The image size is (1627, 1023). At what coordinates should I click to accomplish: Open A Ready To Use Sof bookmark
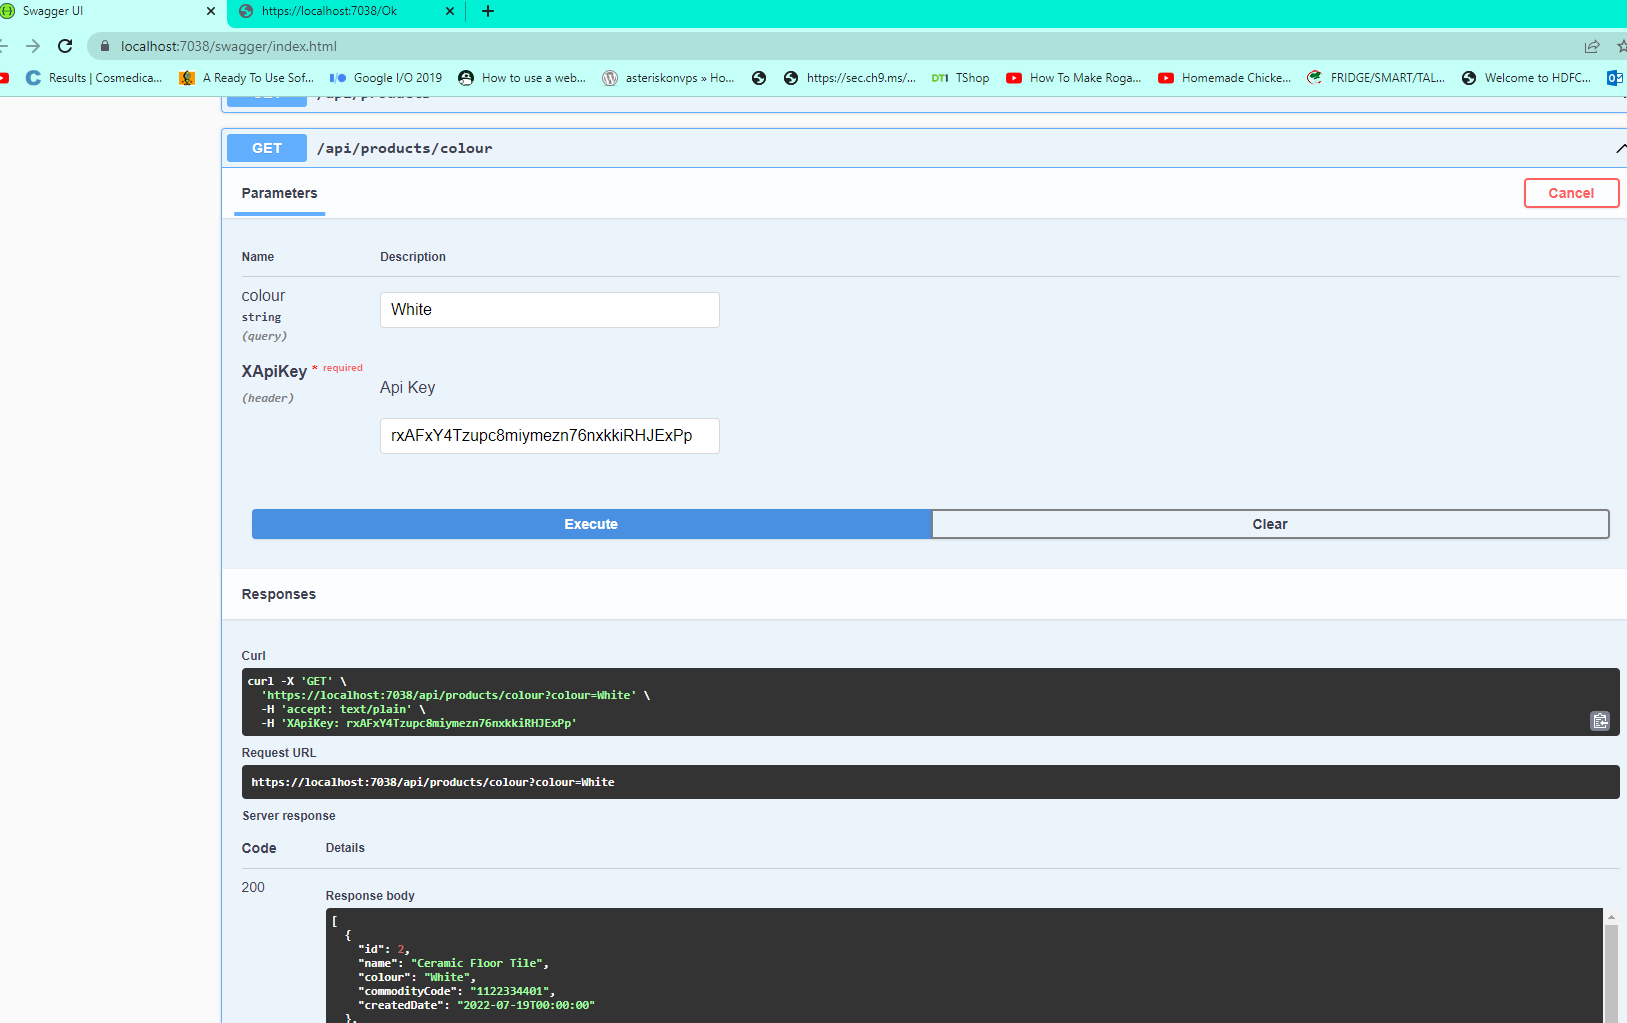click(x=246, y=78)
